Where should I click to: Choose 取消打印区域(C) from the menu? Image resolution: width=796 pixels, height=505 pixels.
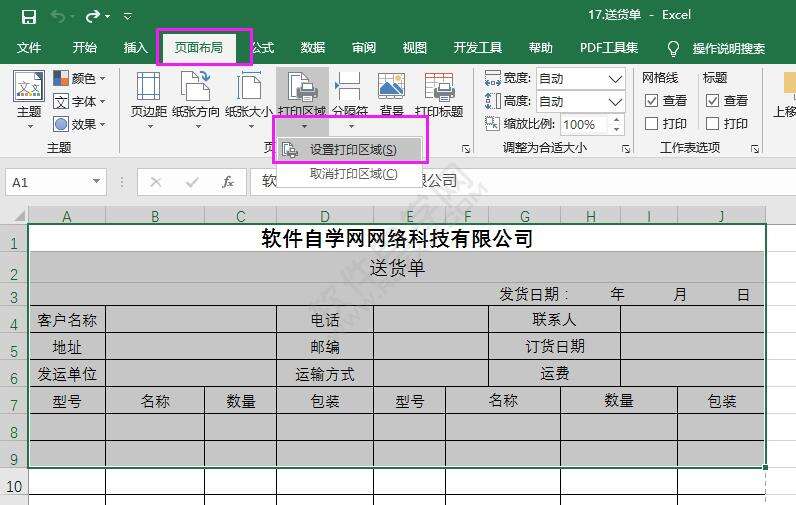[350, 174]
